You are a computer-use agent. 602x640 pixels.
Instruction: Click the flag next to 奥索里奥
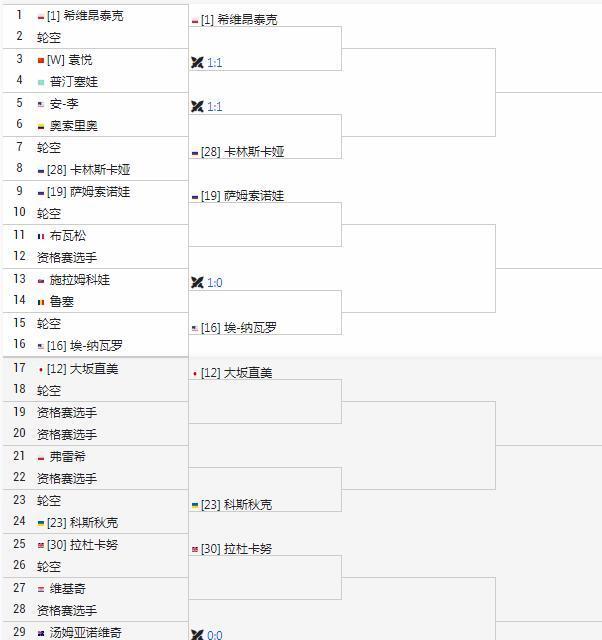pos(41,126)
